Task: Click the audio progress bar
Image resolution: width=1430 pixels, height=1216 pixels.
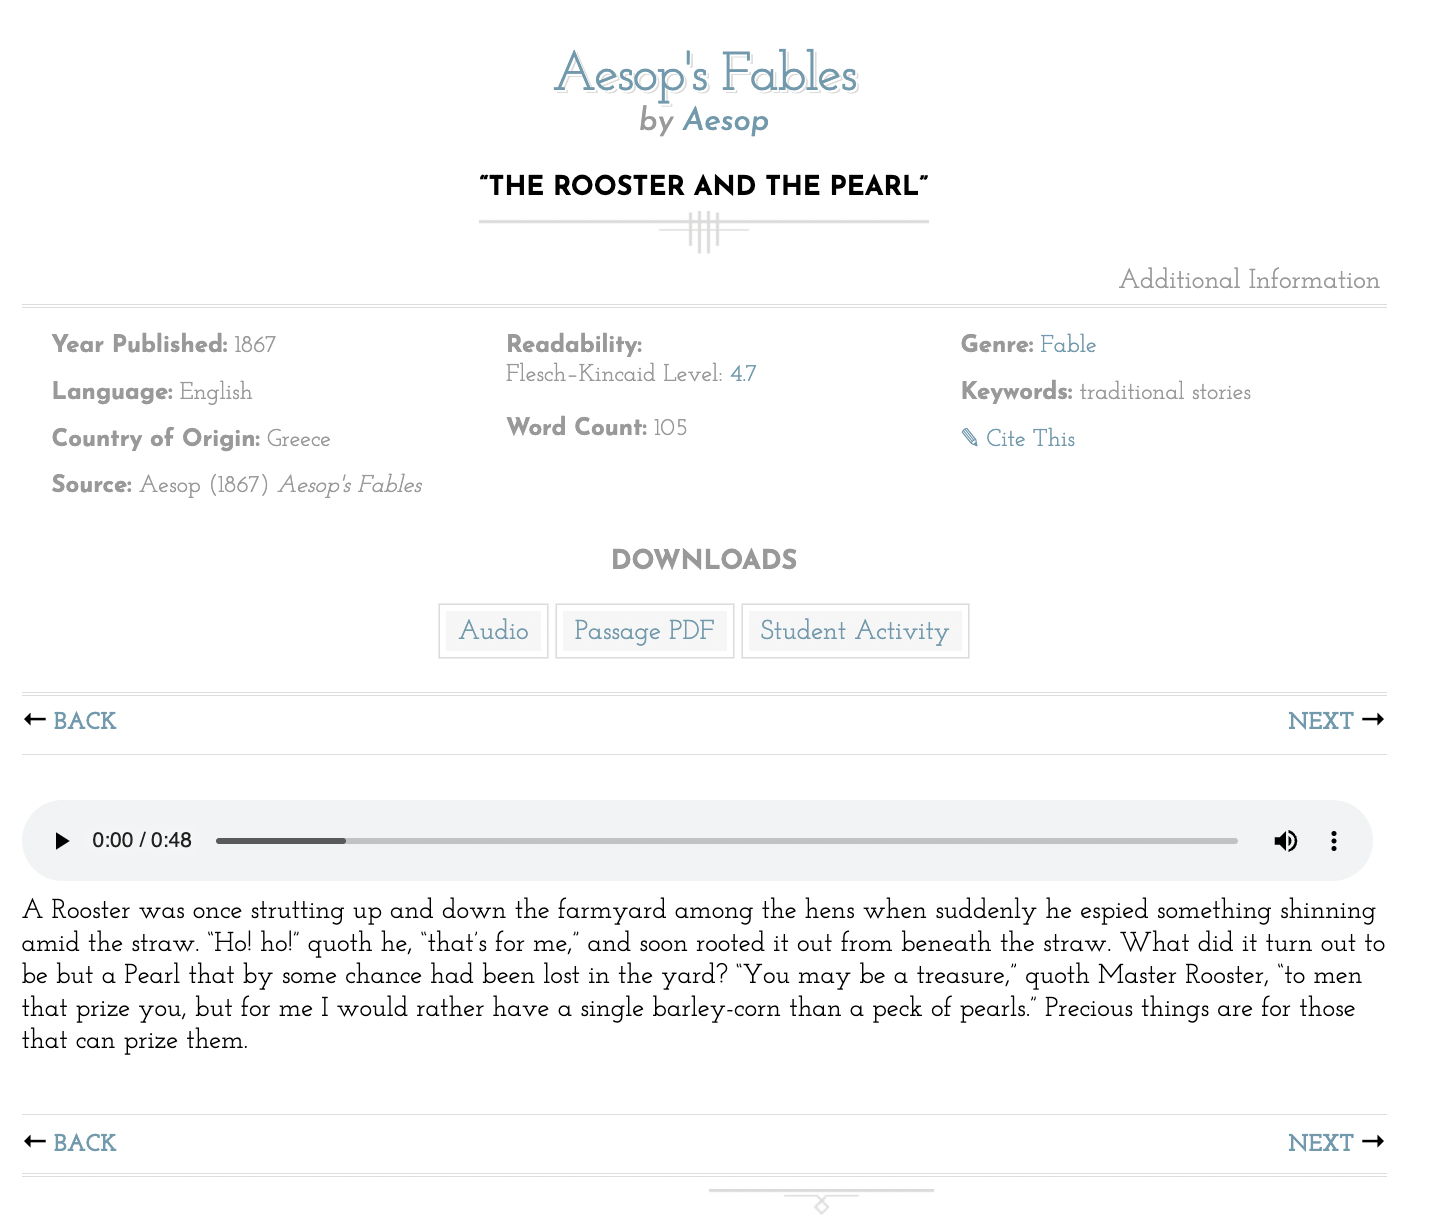Action: (726, 841)
